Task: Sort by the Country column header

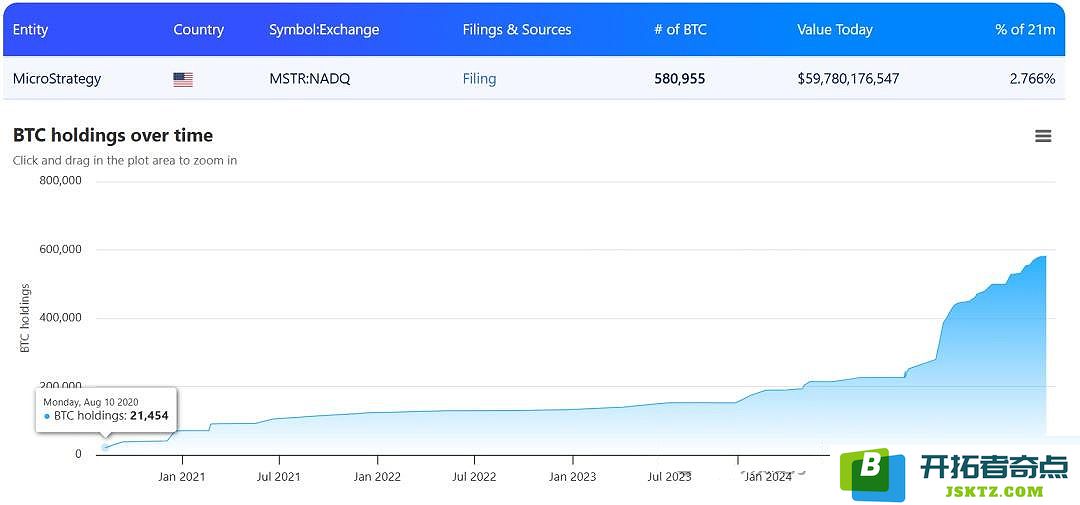Action: pos(198,30)
